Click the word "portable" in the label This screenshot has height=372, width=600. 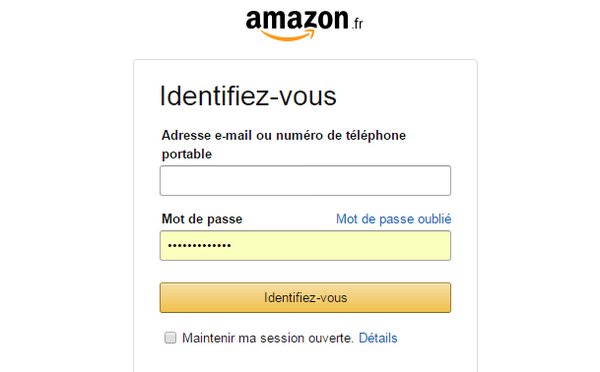click(187, 154)
